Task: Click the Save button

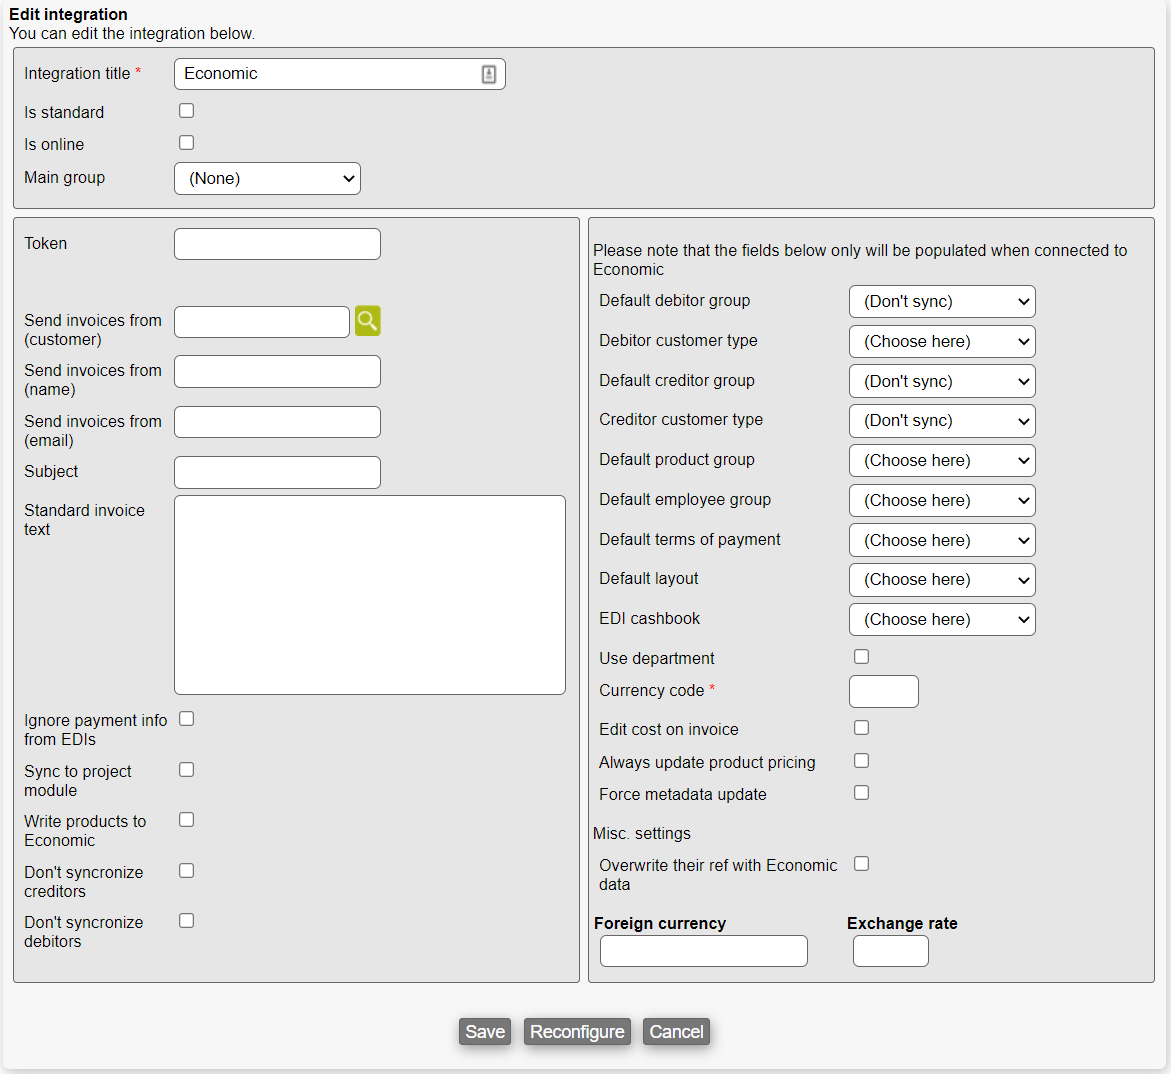Action: tap(485, 1032)
